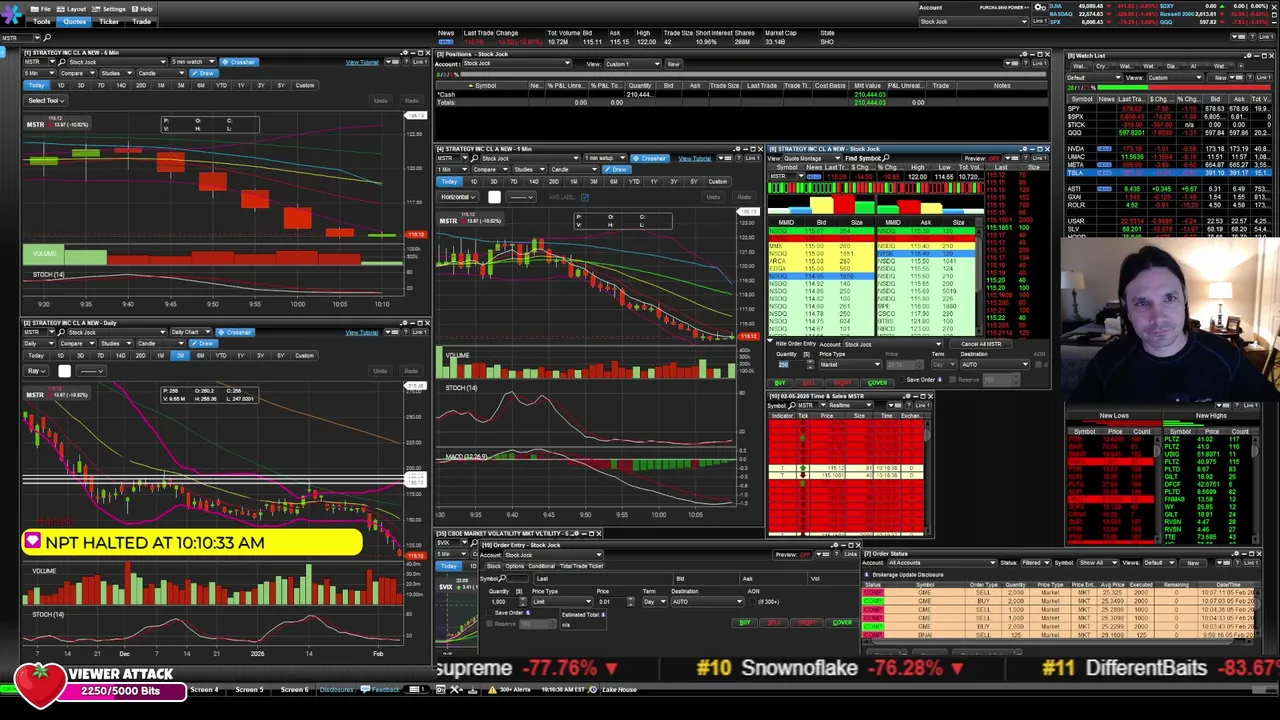Image resolution: width=1280 pixels, height=720 pixels.
Task: Expand Studies dropdown in the 5 Min chart
Action: pyautogui.click(x=117, y=73)
